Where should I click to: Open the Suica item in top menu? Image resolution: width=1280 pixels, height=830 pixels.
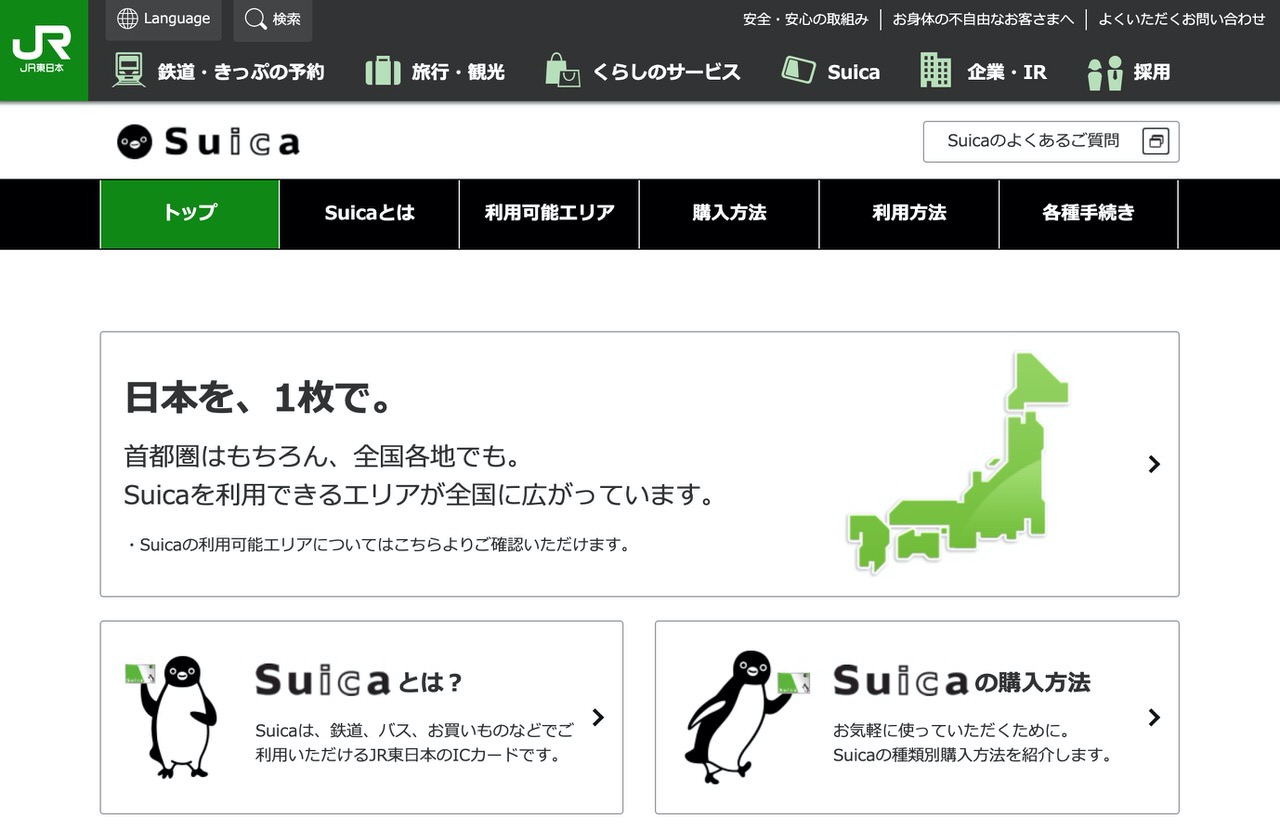(x=830, y=71)
